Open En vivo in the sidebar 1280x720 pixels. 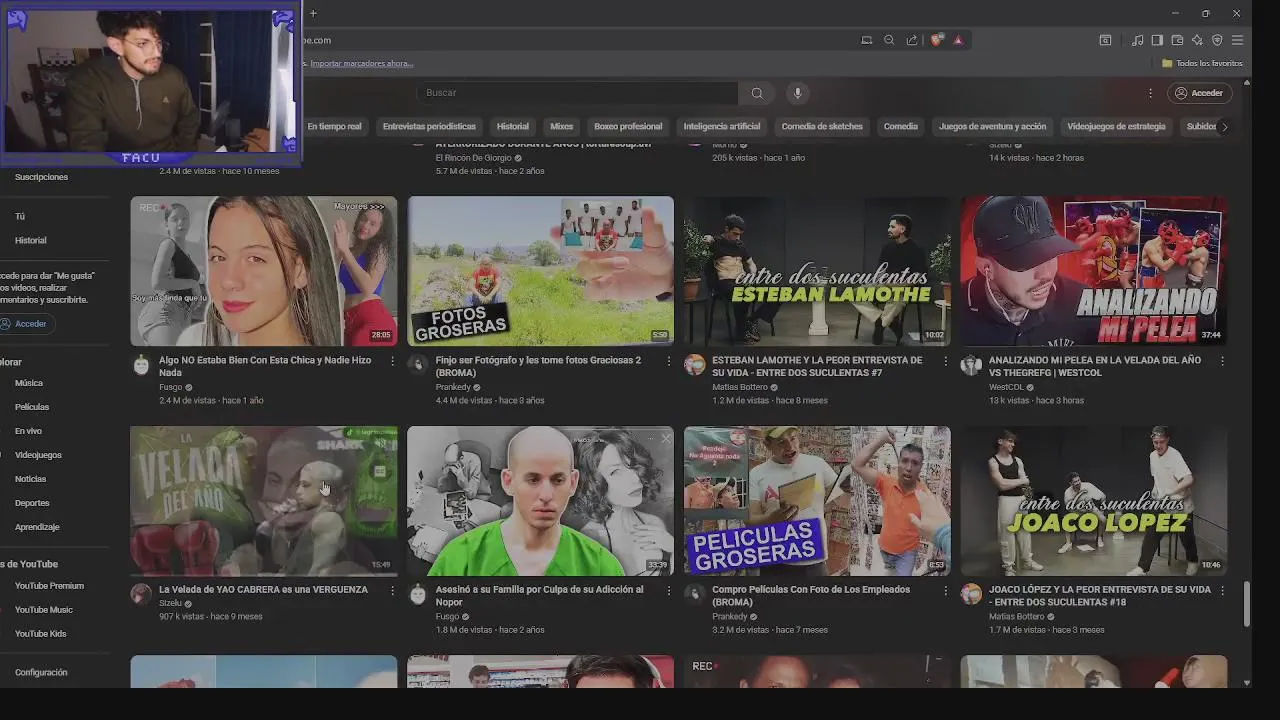(28, 431)
